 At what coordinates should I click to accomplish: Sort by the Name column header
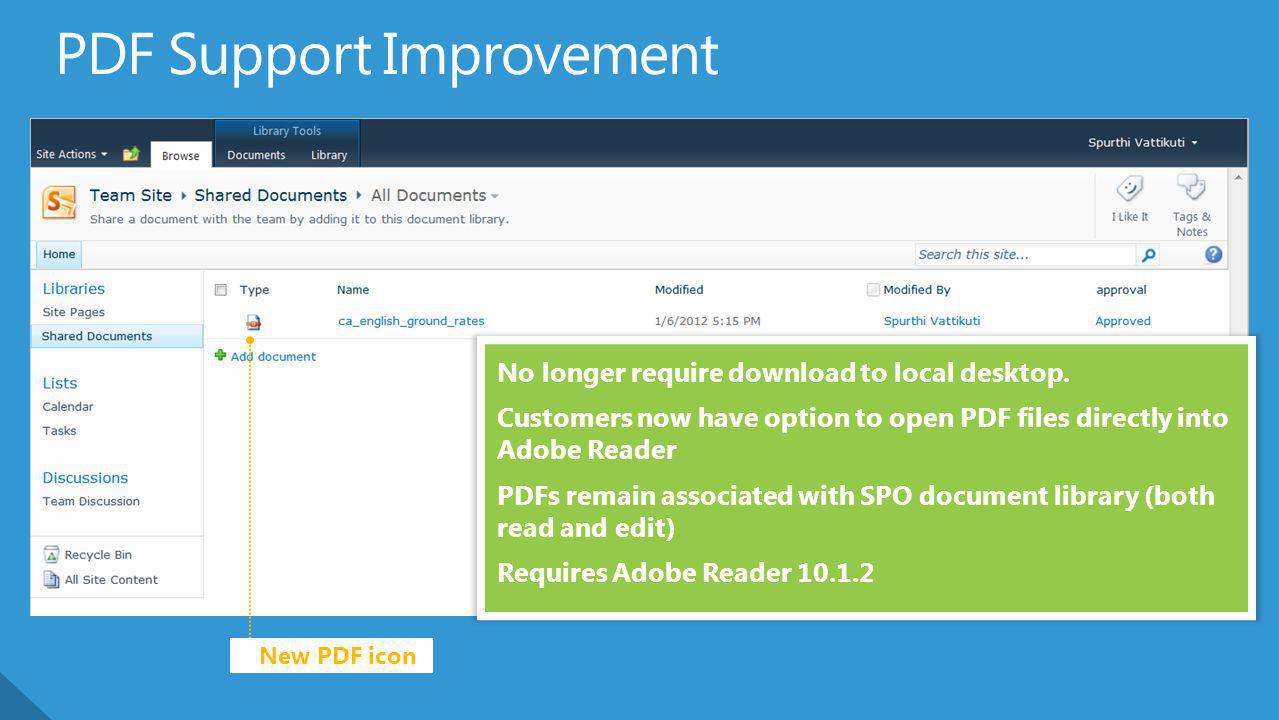point(353,290)
